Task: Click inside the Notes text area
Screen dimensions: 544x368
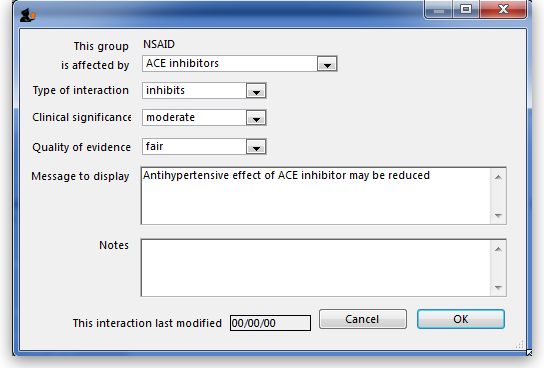Action: coord(316,268)
